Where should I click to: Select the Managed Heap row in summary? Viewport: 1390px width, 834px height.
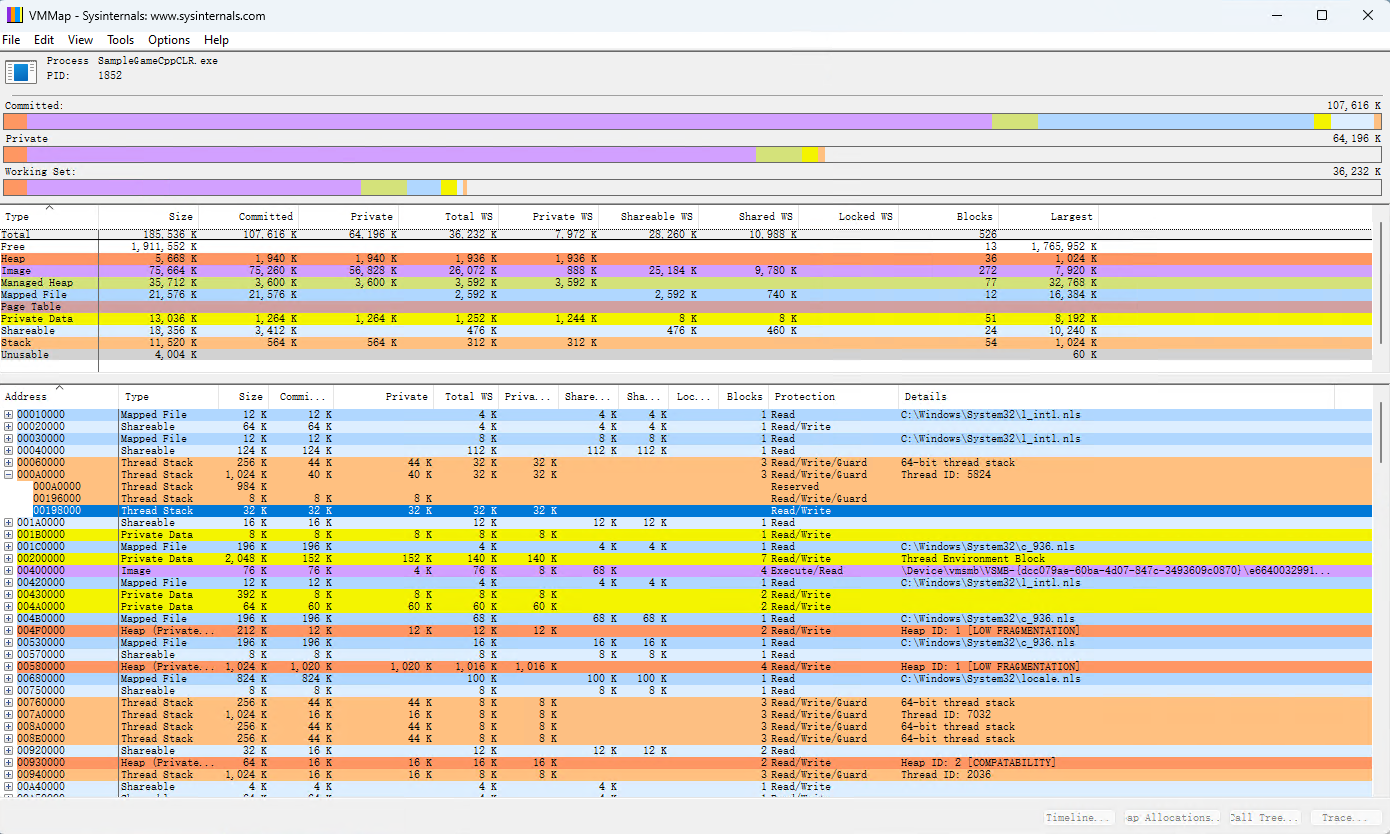(686, 282)
